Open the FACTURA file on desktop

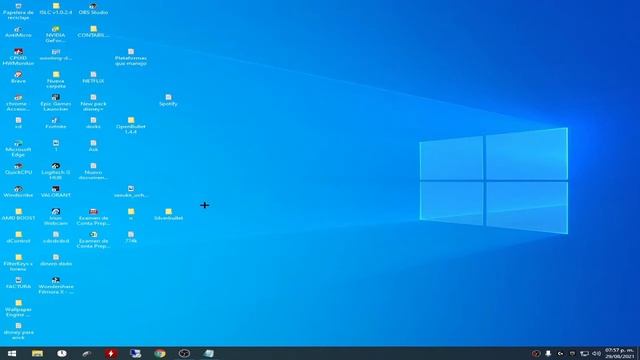click(18, 283)
